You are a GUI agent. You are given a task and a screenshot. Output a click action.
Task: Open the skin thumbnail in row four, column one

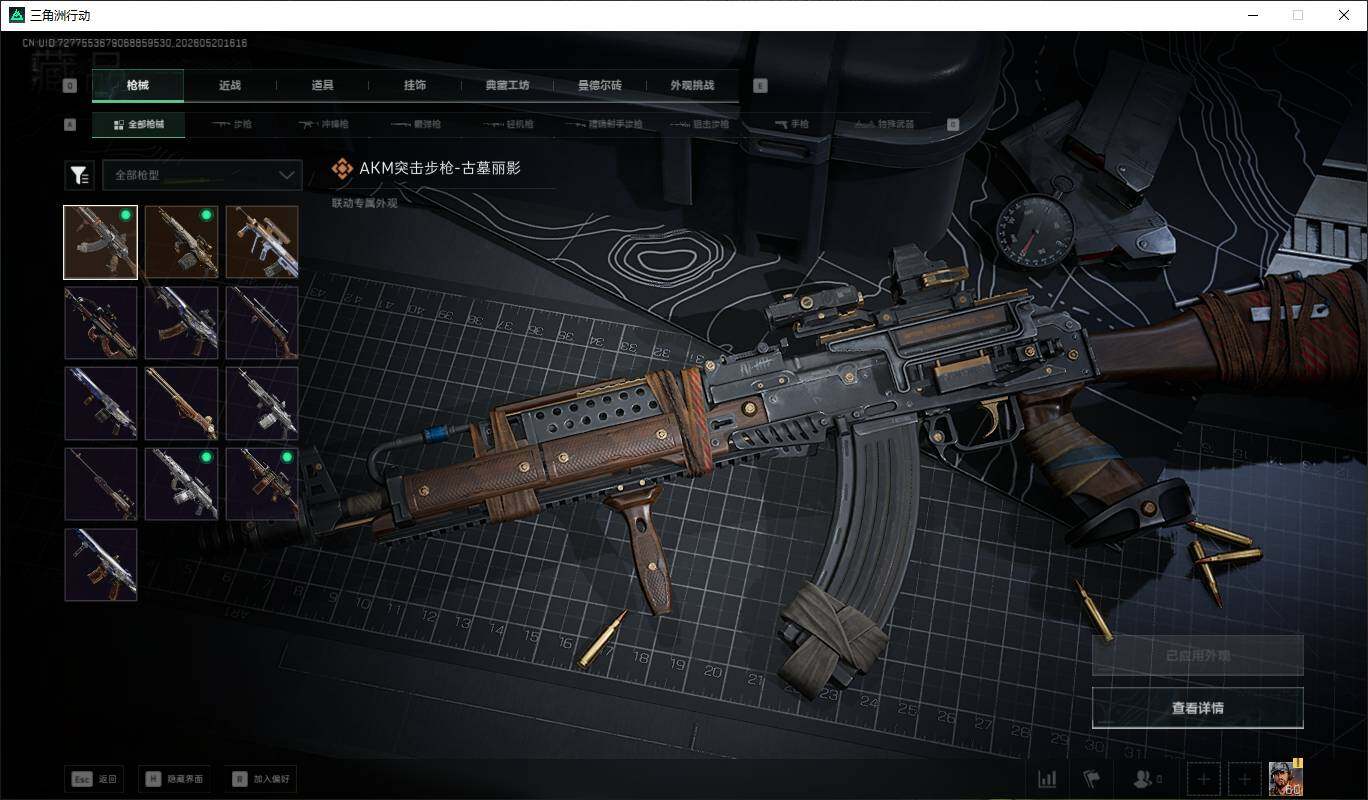tap(101, 484)
